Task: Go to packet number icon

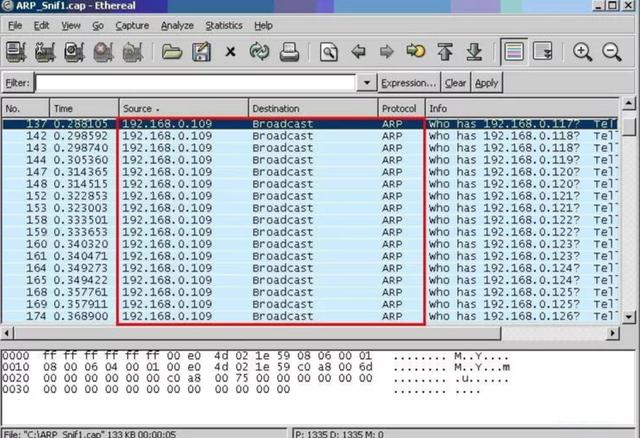Action: tap(416, 51)
